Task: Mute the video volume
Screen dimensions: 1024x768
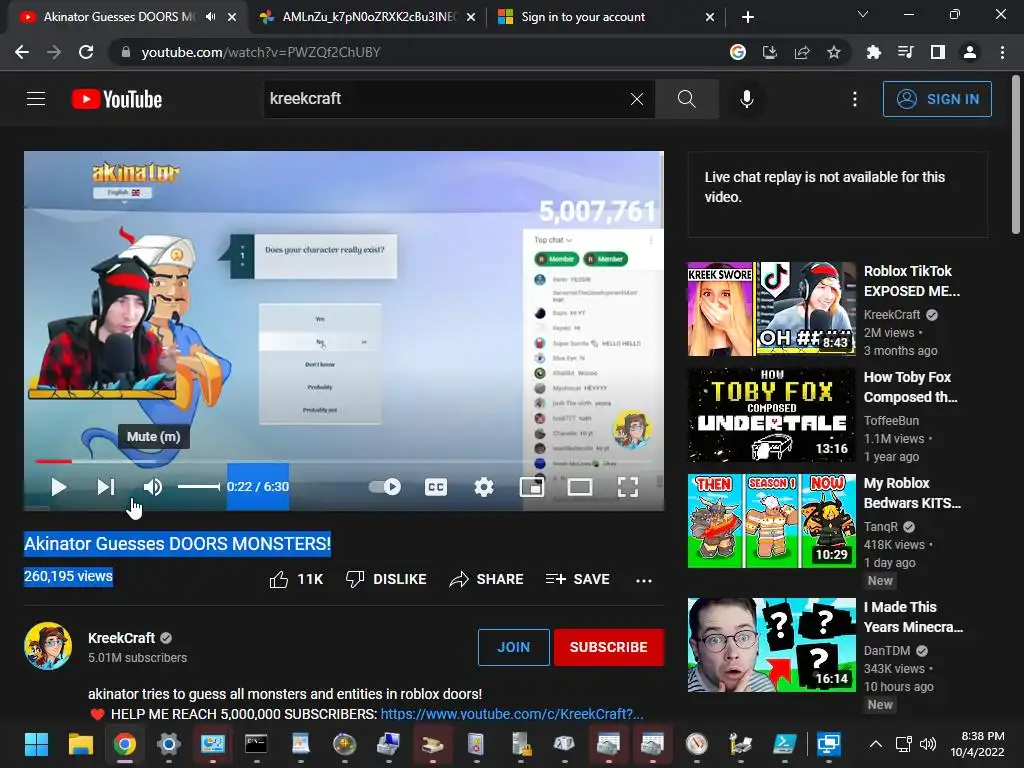Action: pos(152,487)
